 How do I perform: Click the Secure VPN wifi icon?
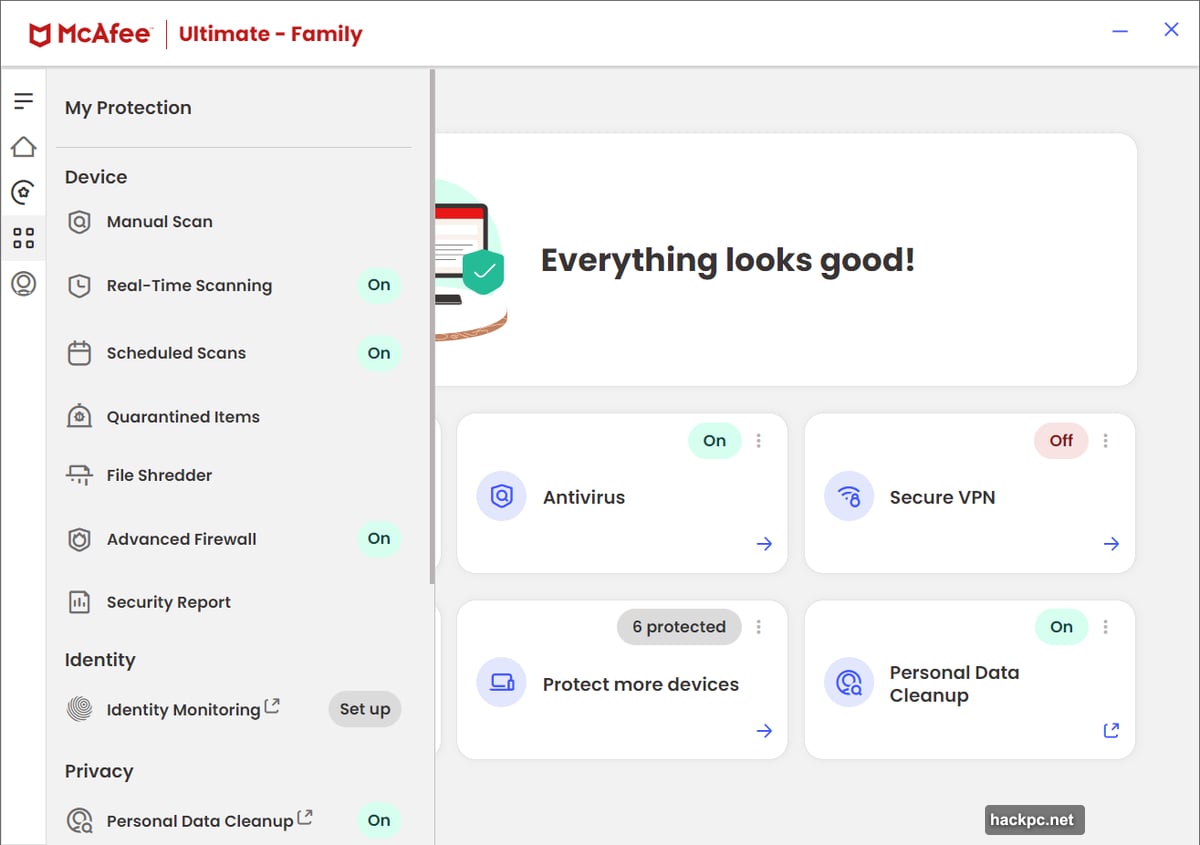click(x=848, y=495)
